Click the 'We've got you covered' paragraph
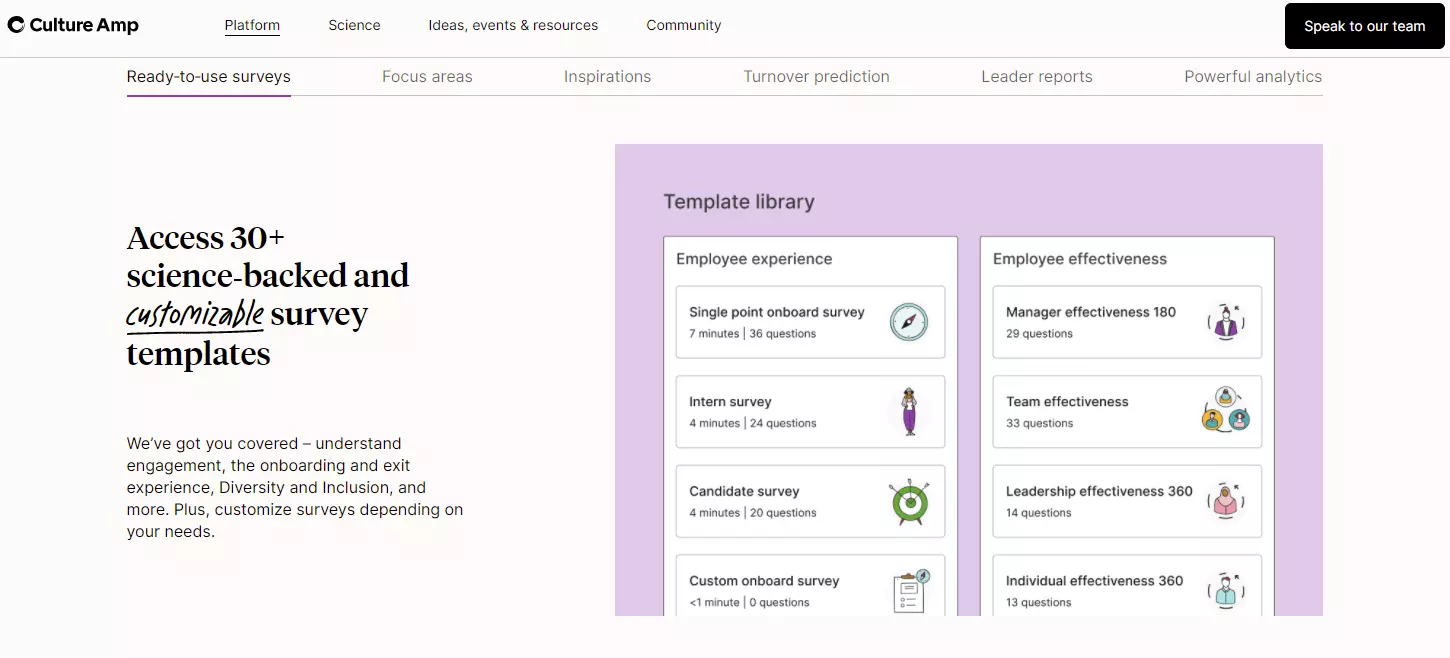The width and height of the screenshot is (1450, 658). click(295, 488)
